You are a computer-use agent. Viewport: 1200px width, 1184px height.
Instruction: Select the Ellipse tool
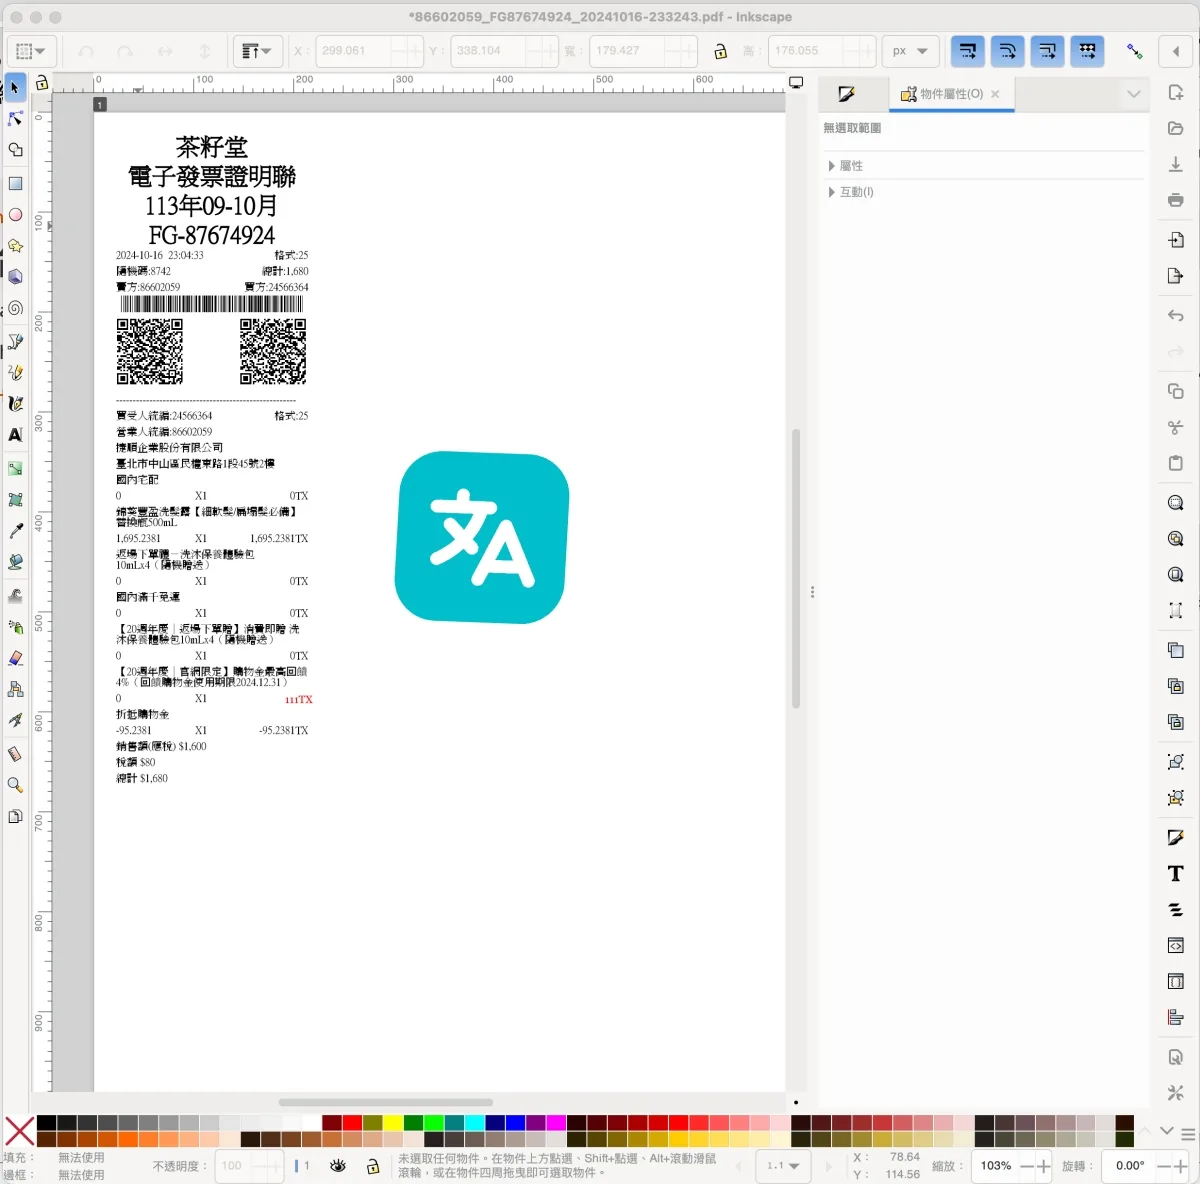15,215
